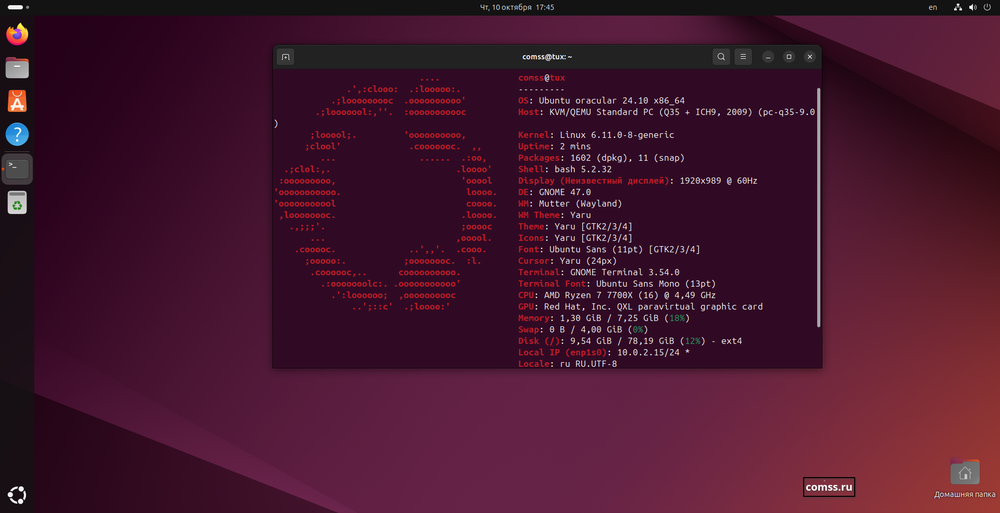
Task: Click the 'Host: KVM/QEMU Standard PC' line
Action: [x=667, y=112]
